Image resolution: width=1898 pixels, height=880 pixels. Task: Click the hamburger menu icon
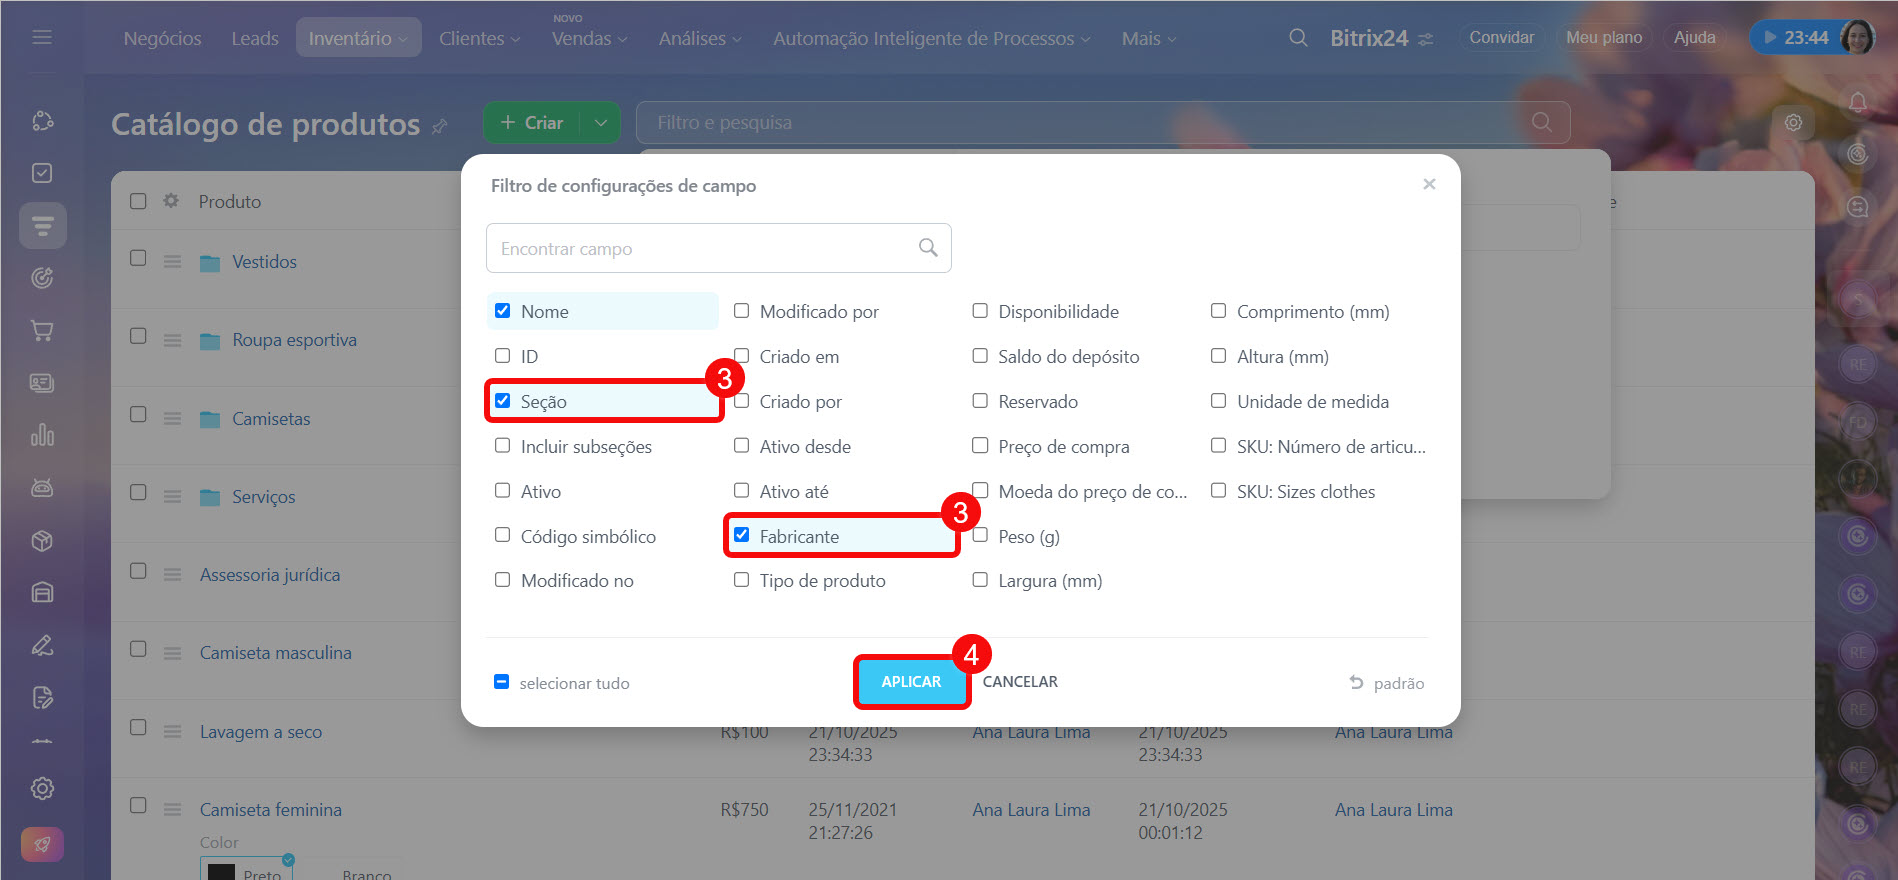tap(42, 37)
